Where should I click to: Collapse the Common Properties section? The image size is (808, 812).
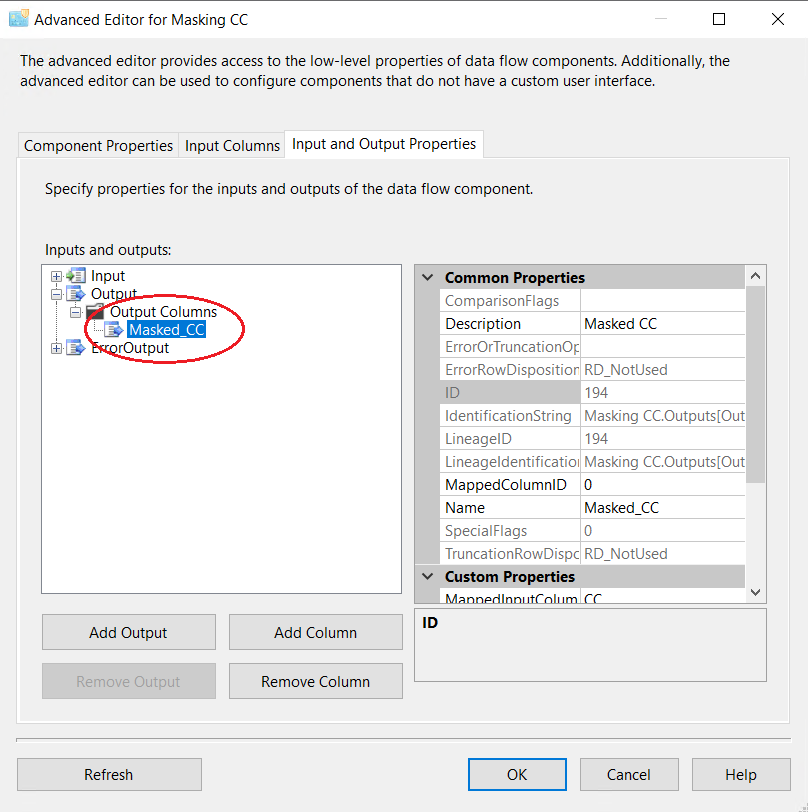[x=428, y=278]
